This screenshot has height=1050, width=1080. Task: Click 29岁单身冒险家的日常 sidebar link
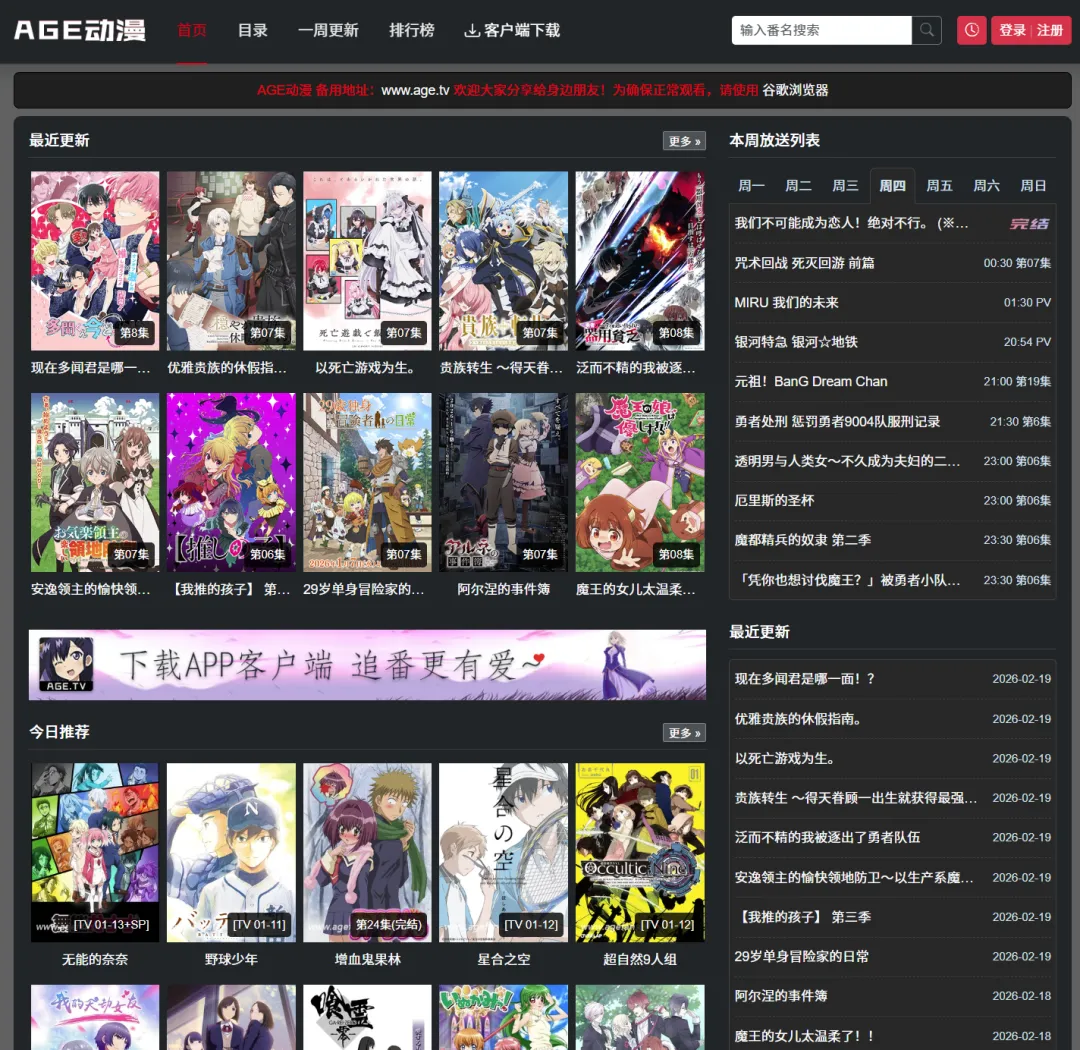(x=802, y=957)
